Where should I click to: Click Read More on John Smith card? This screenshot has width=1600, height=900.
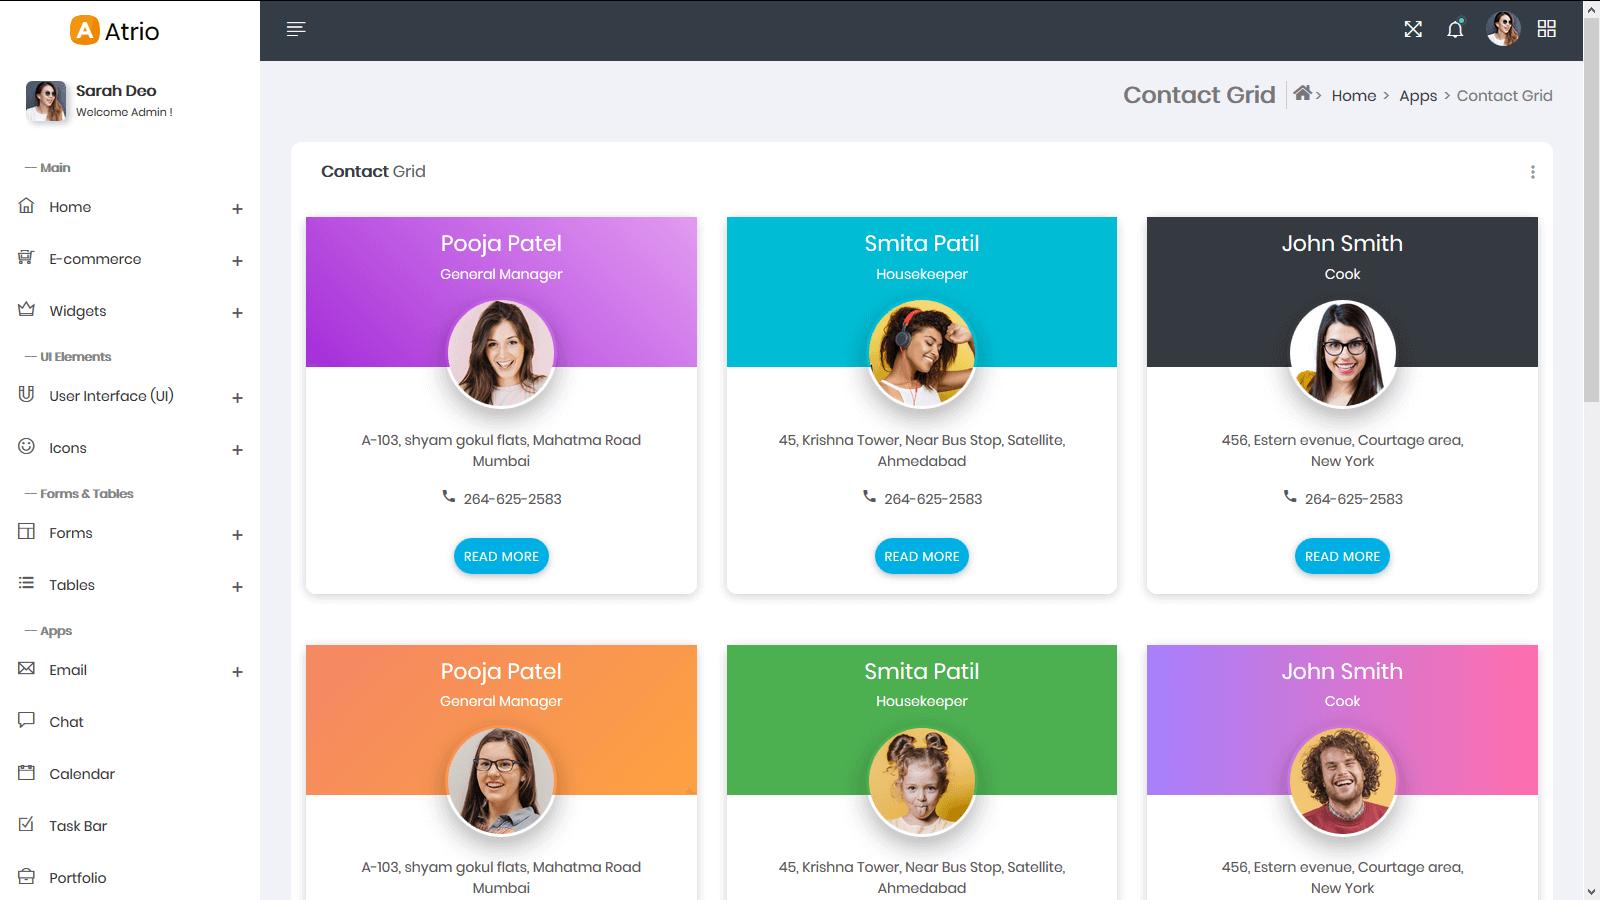pyautogui.click(x=1342, y=556)
